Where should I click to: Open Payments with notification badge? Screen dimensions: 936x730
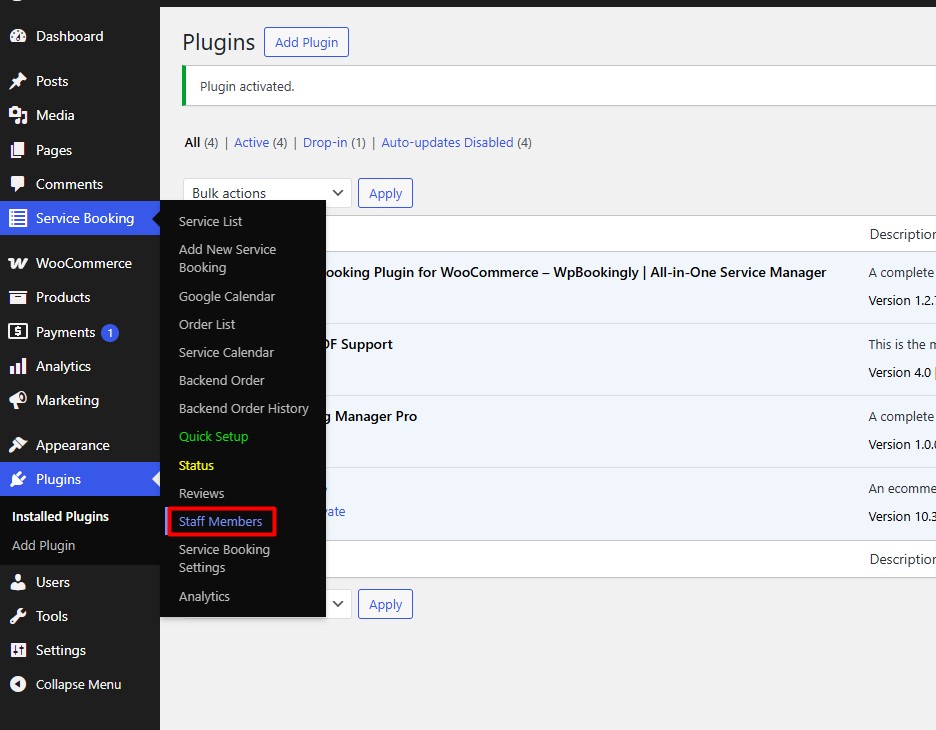point(66,332)
